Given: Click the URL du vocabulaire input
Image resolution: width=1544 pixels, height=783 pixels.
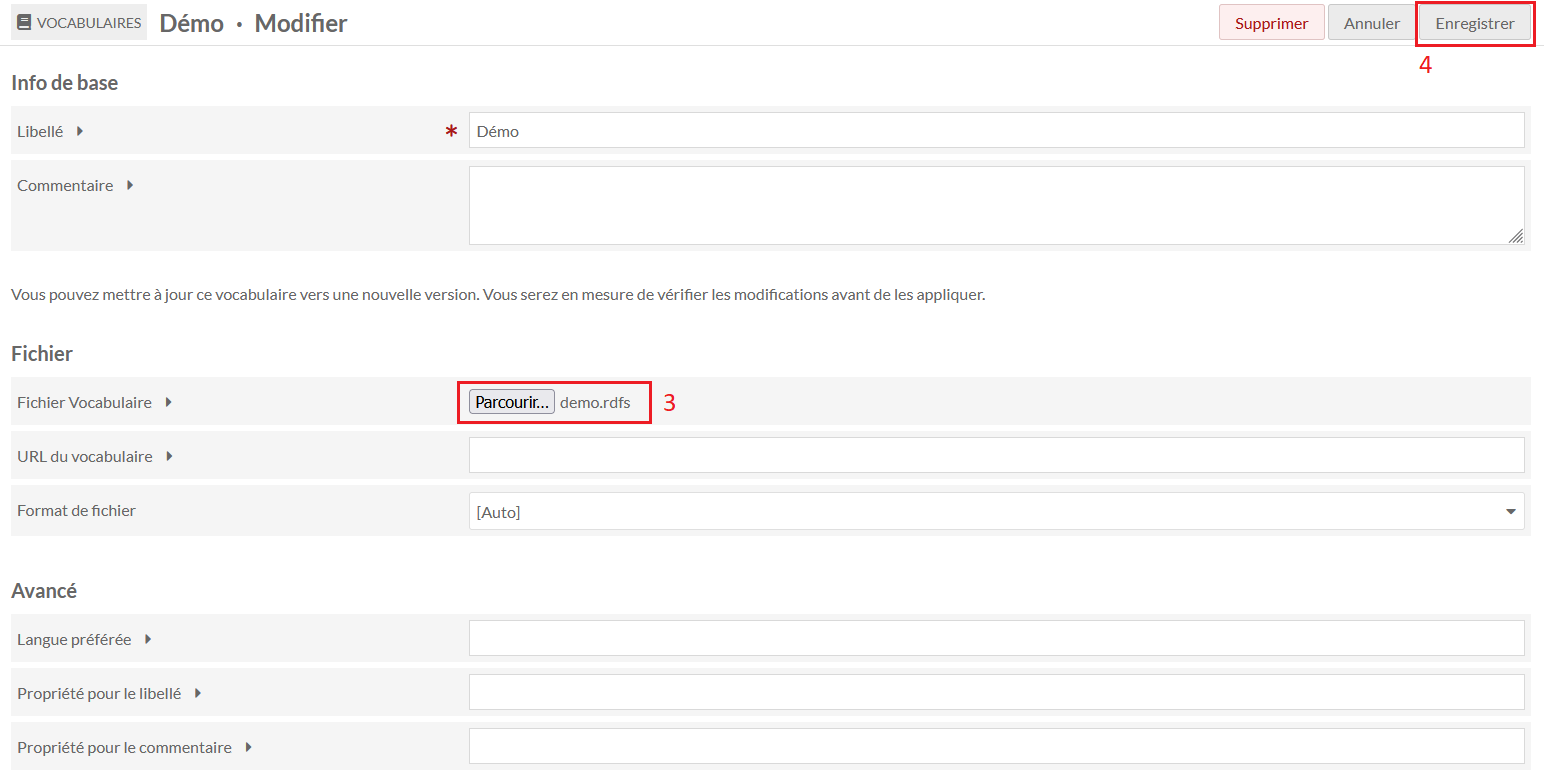Looking at the screenshot, I should tap(996, 456).
